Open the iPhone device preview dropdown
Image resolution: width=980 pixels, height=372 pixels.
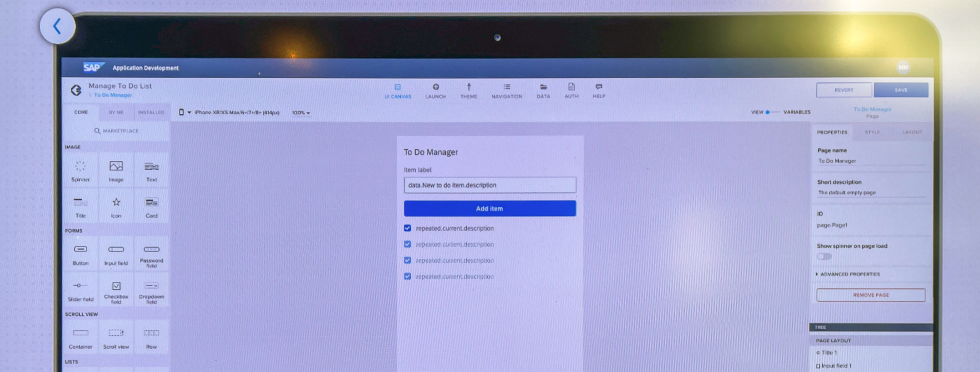click(185, 113)
